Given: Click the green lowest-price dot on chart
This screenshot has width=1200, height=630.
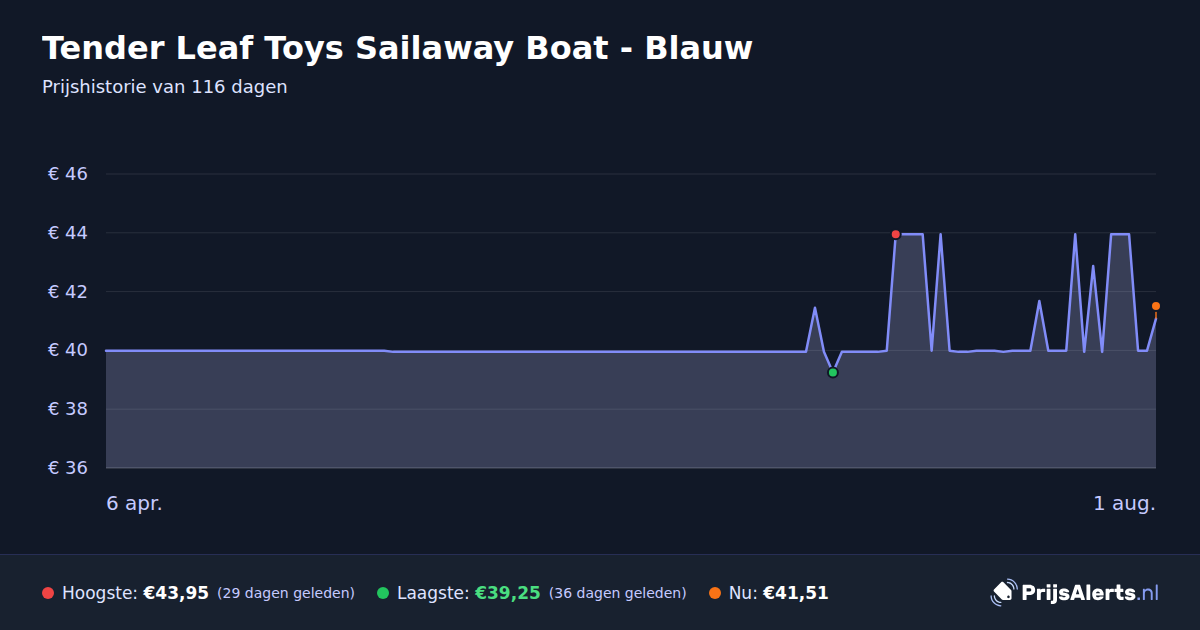Looking at the screenshot, I should tap(832, 372).
